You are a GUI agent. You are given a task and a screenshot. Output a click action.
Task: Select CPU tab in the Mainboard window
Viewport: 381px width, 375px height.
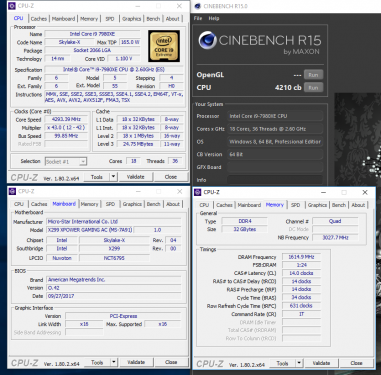(19, 204)
